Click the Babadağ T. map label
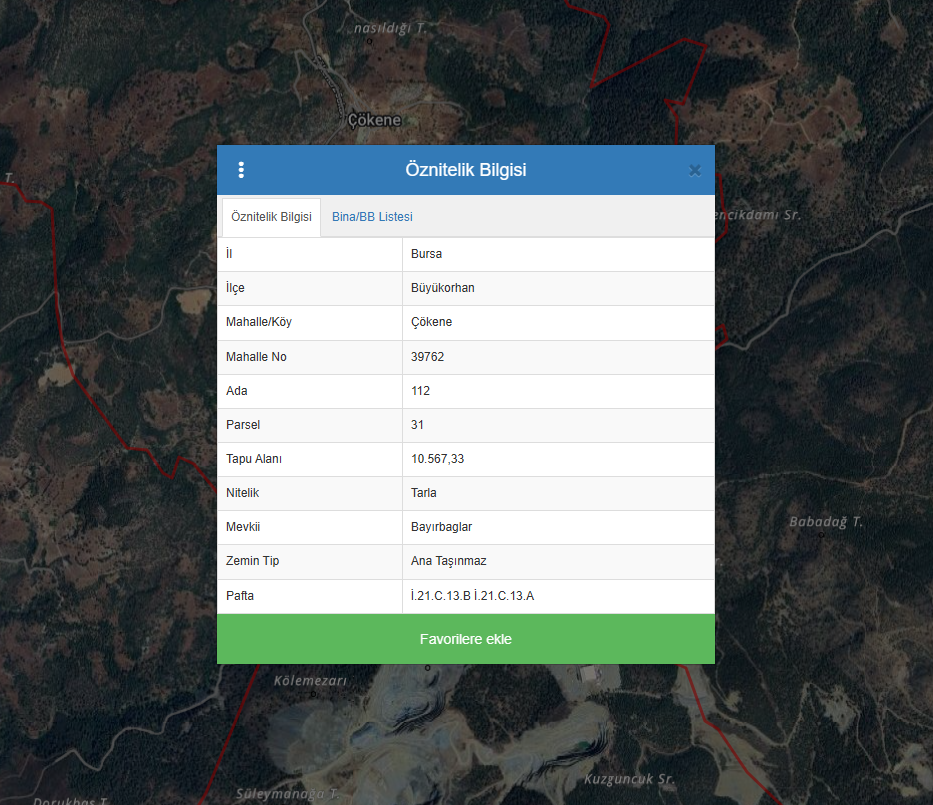 (x=825, y=522)
